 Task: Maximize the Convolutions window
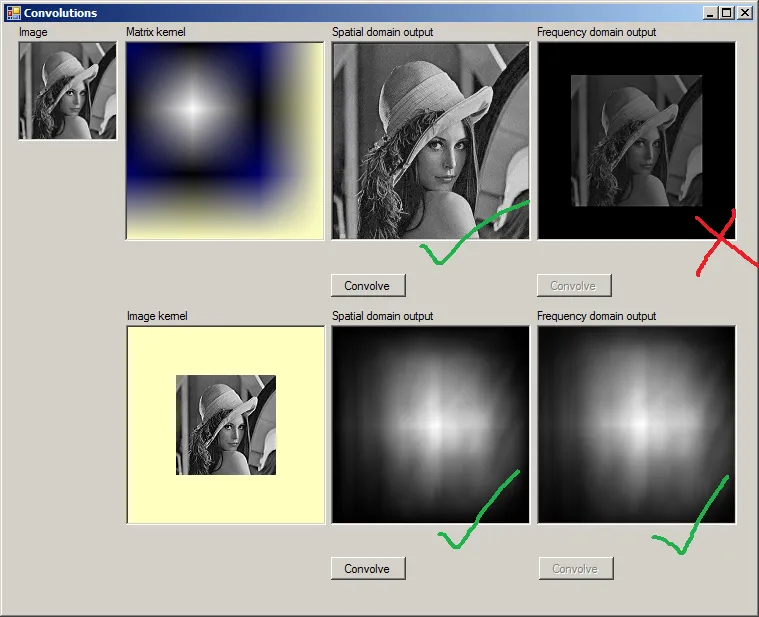point(727,13)
